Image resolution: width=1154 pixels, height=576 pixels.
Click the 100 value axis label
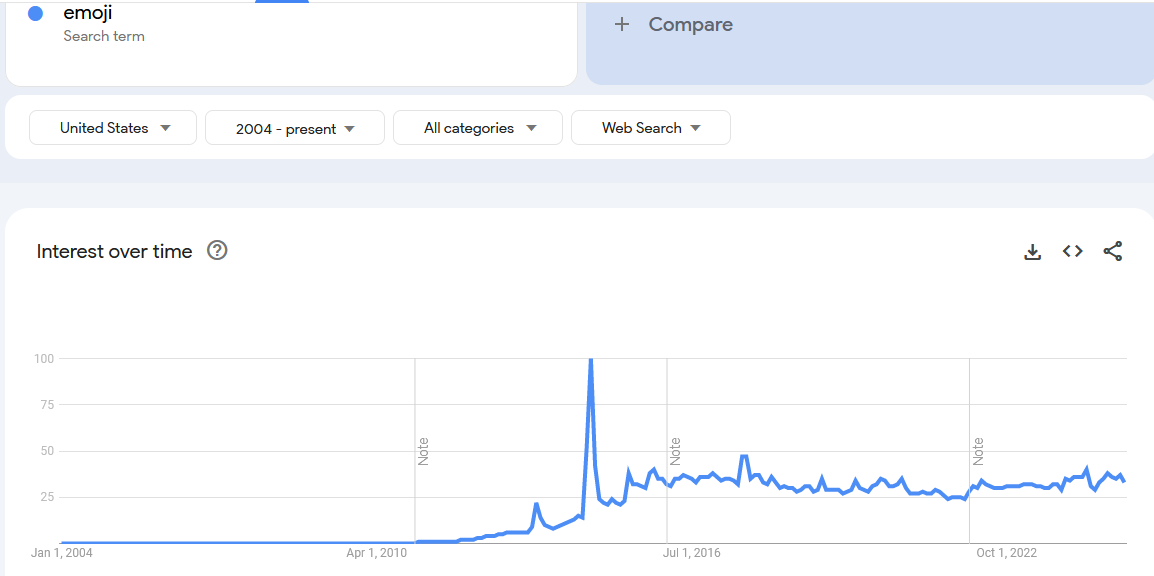(44, 358)
